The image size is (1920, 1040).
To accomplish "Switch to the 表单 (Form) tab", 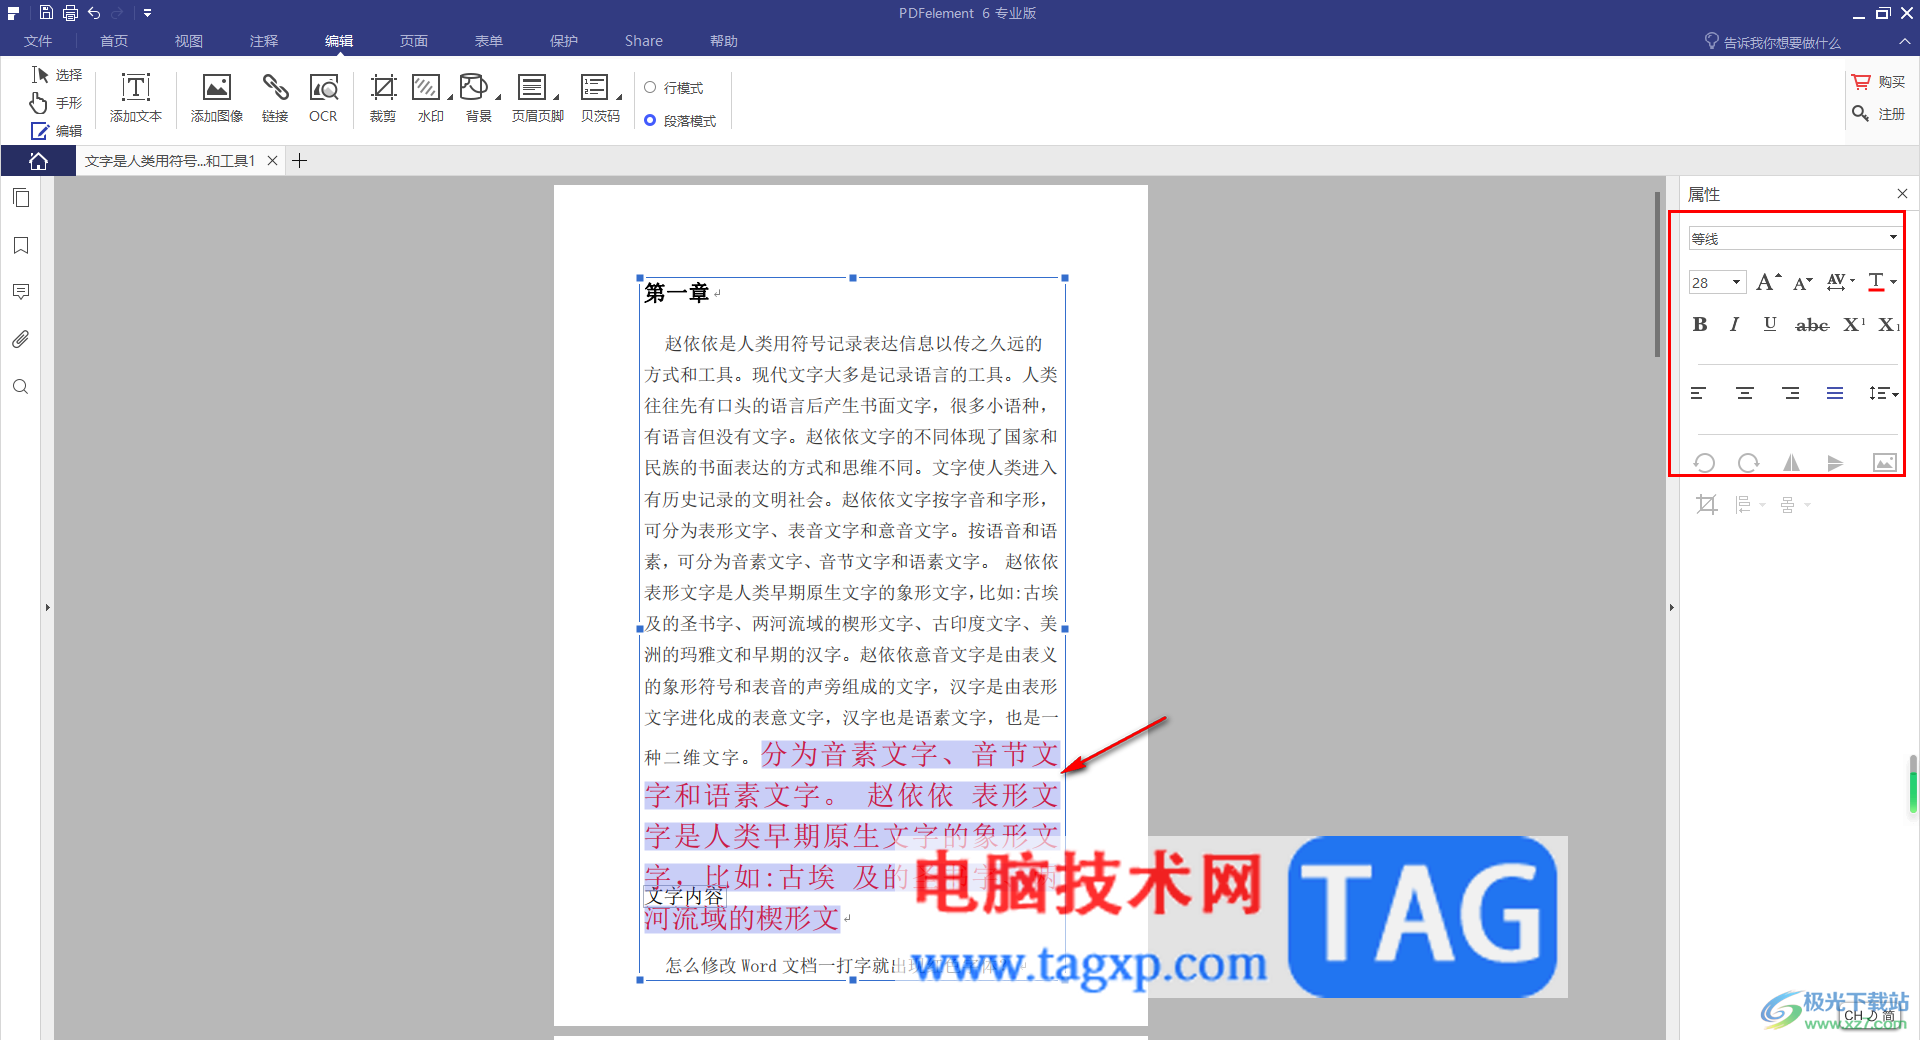I will click(x=489, y=41).
